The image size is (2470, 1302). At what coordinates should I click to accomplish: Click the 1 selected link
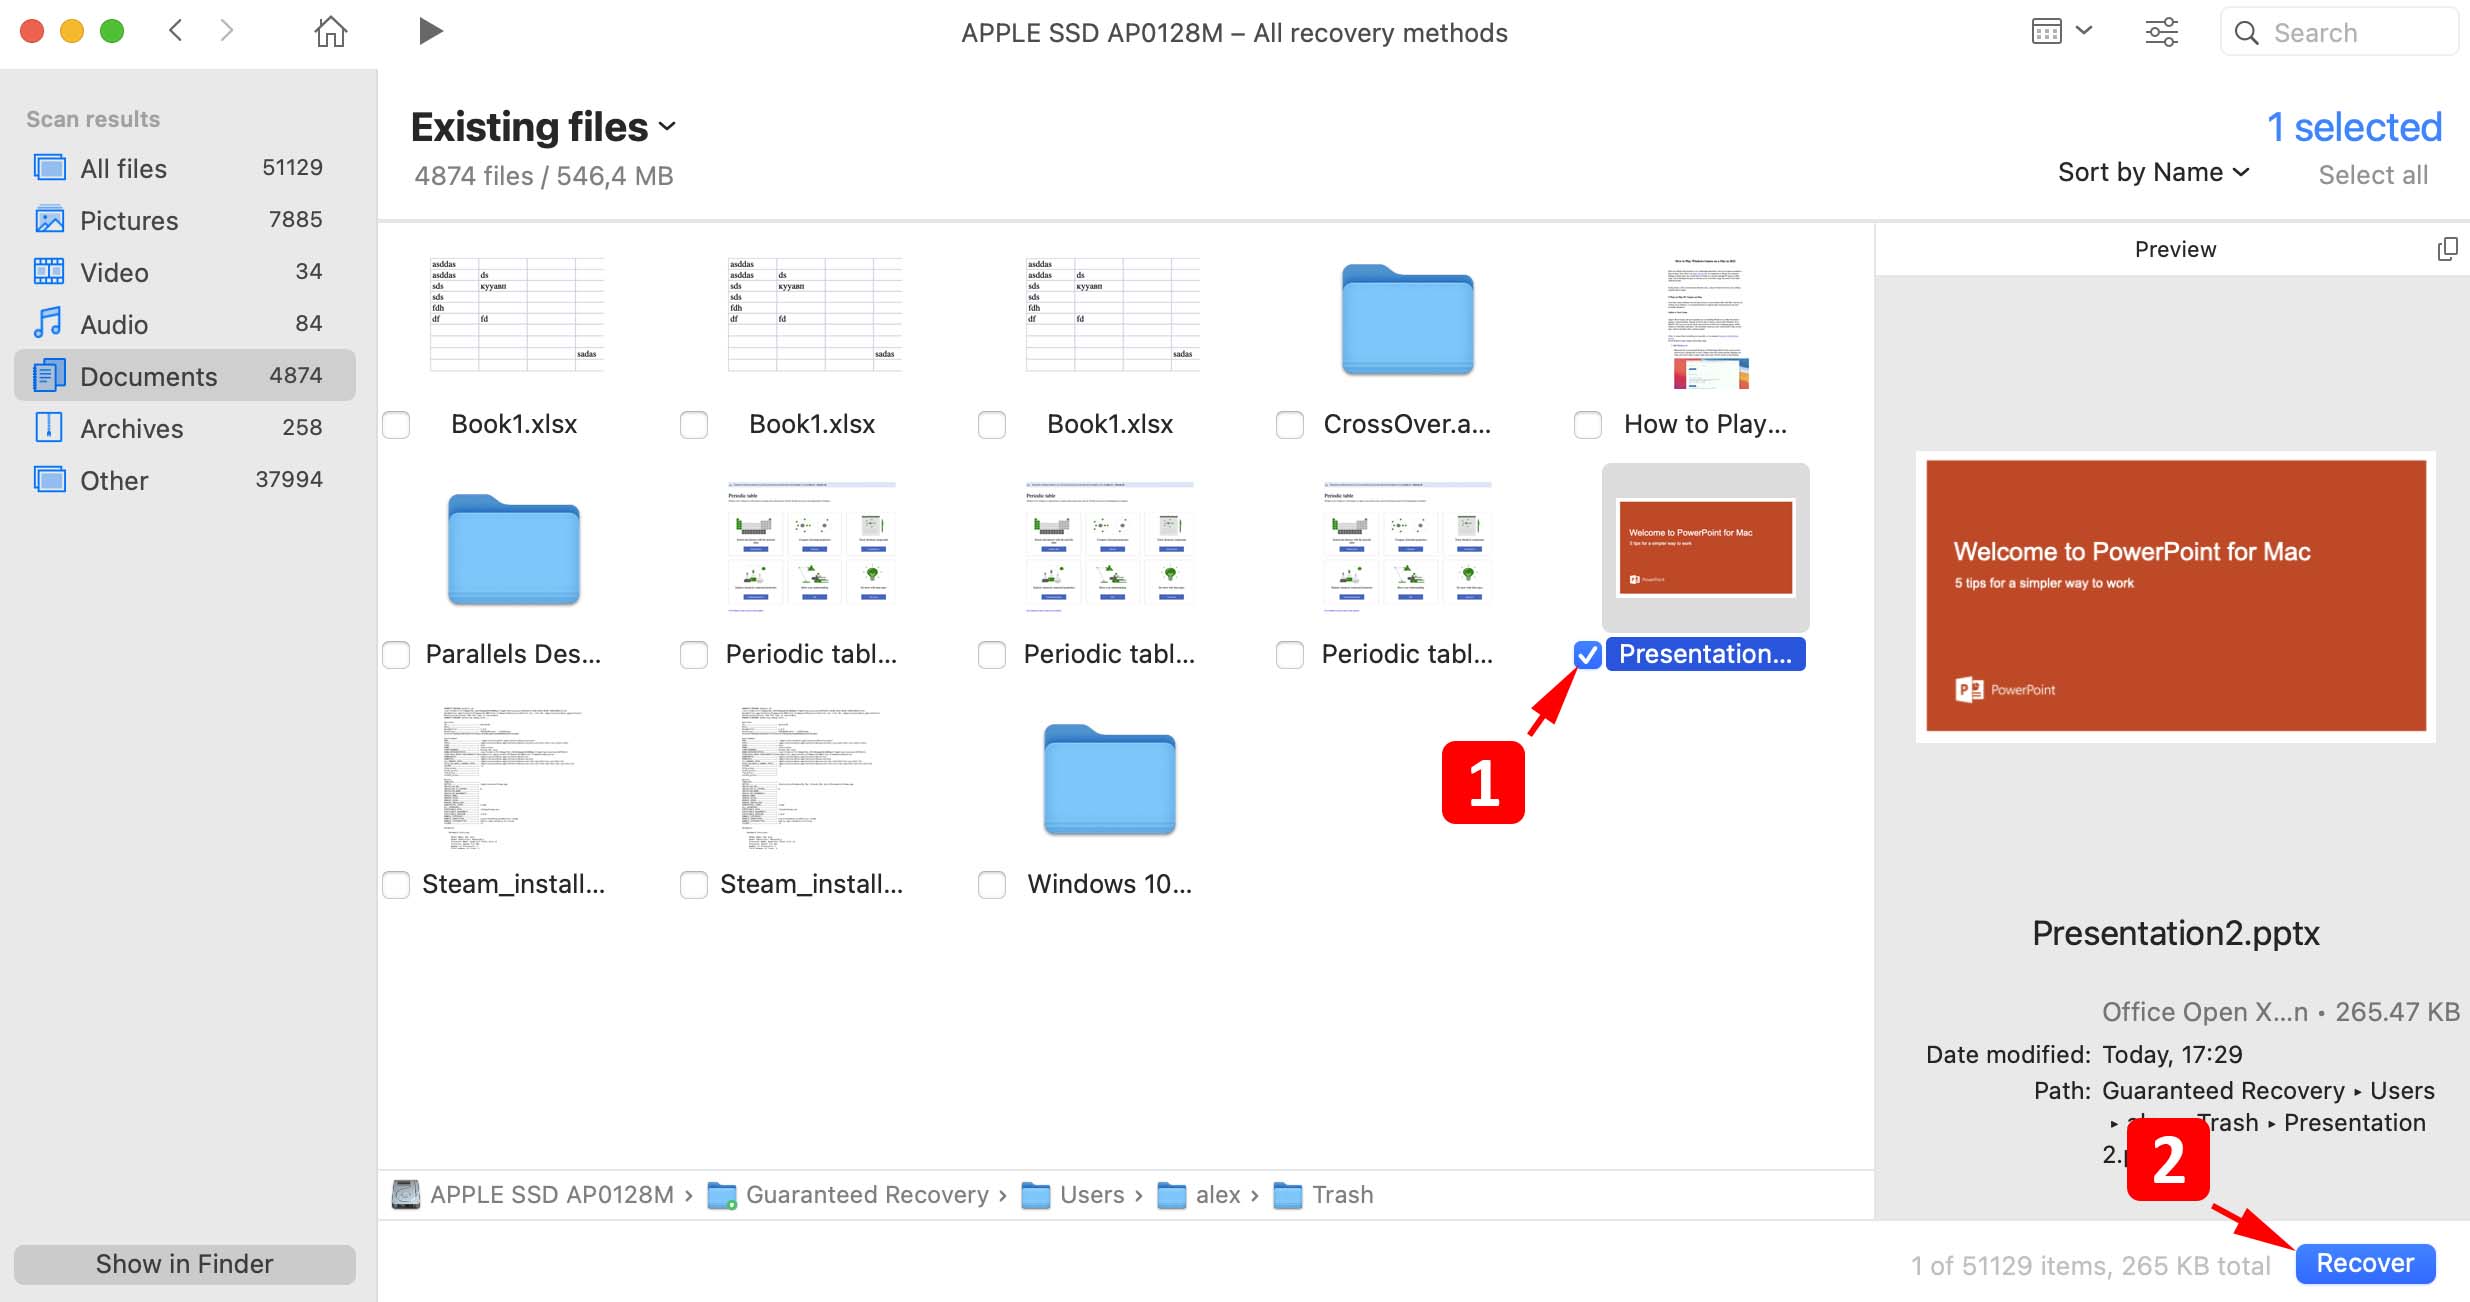pyautogui.click(x=2354, y=127)
